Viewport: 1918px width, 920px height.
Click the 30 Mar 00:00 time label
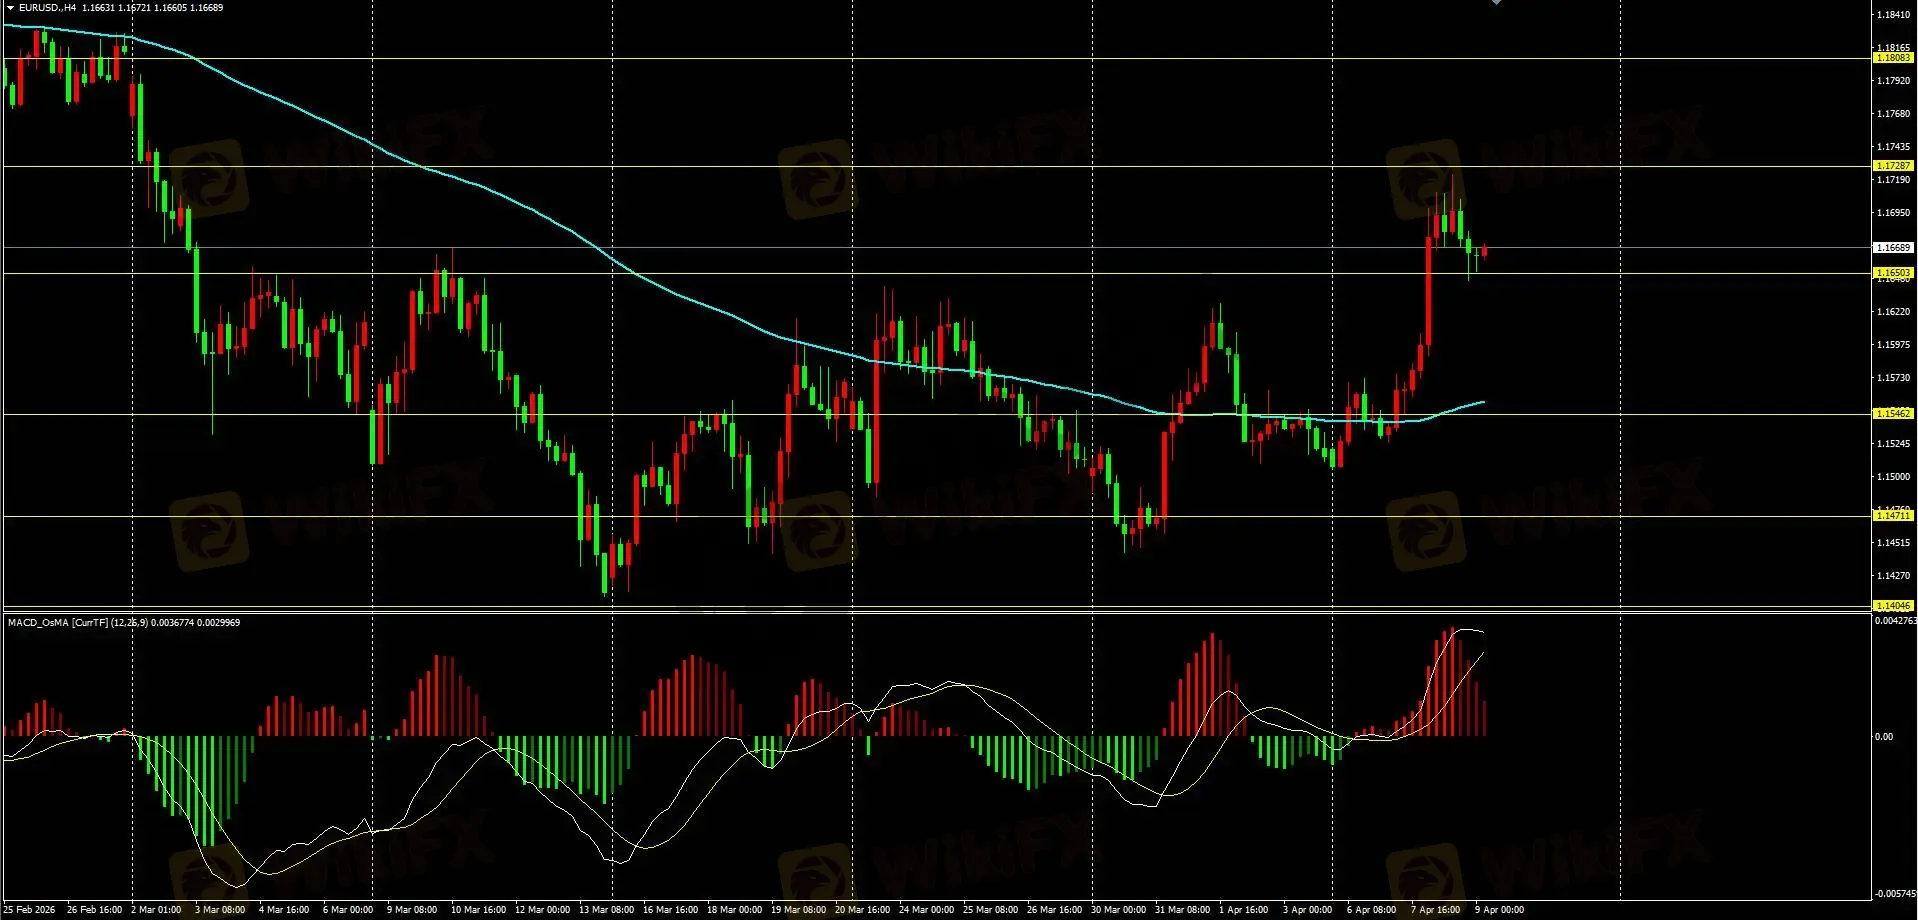1118,910
